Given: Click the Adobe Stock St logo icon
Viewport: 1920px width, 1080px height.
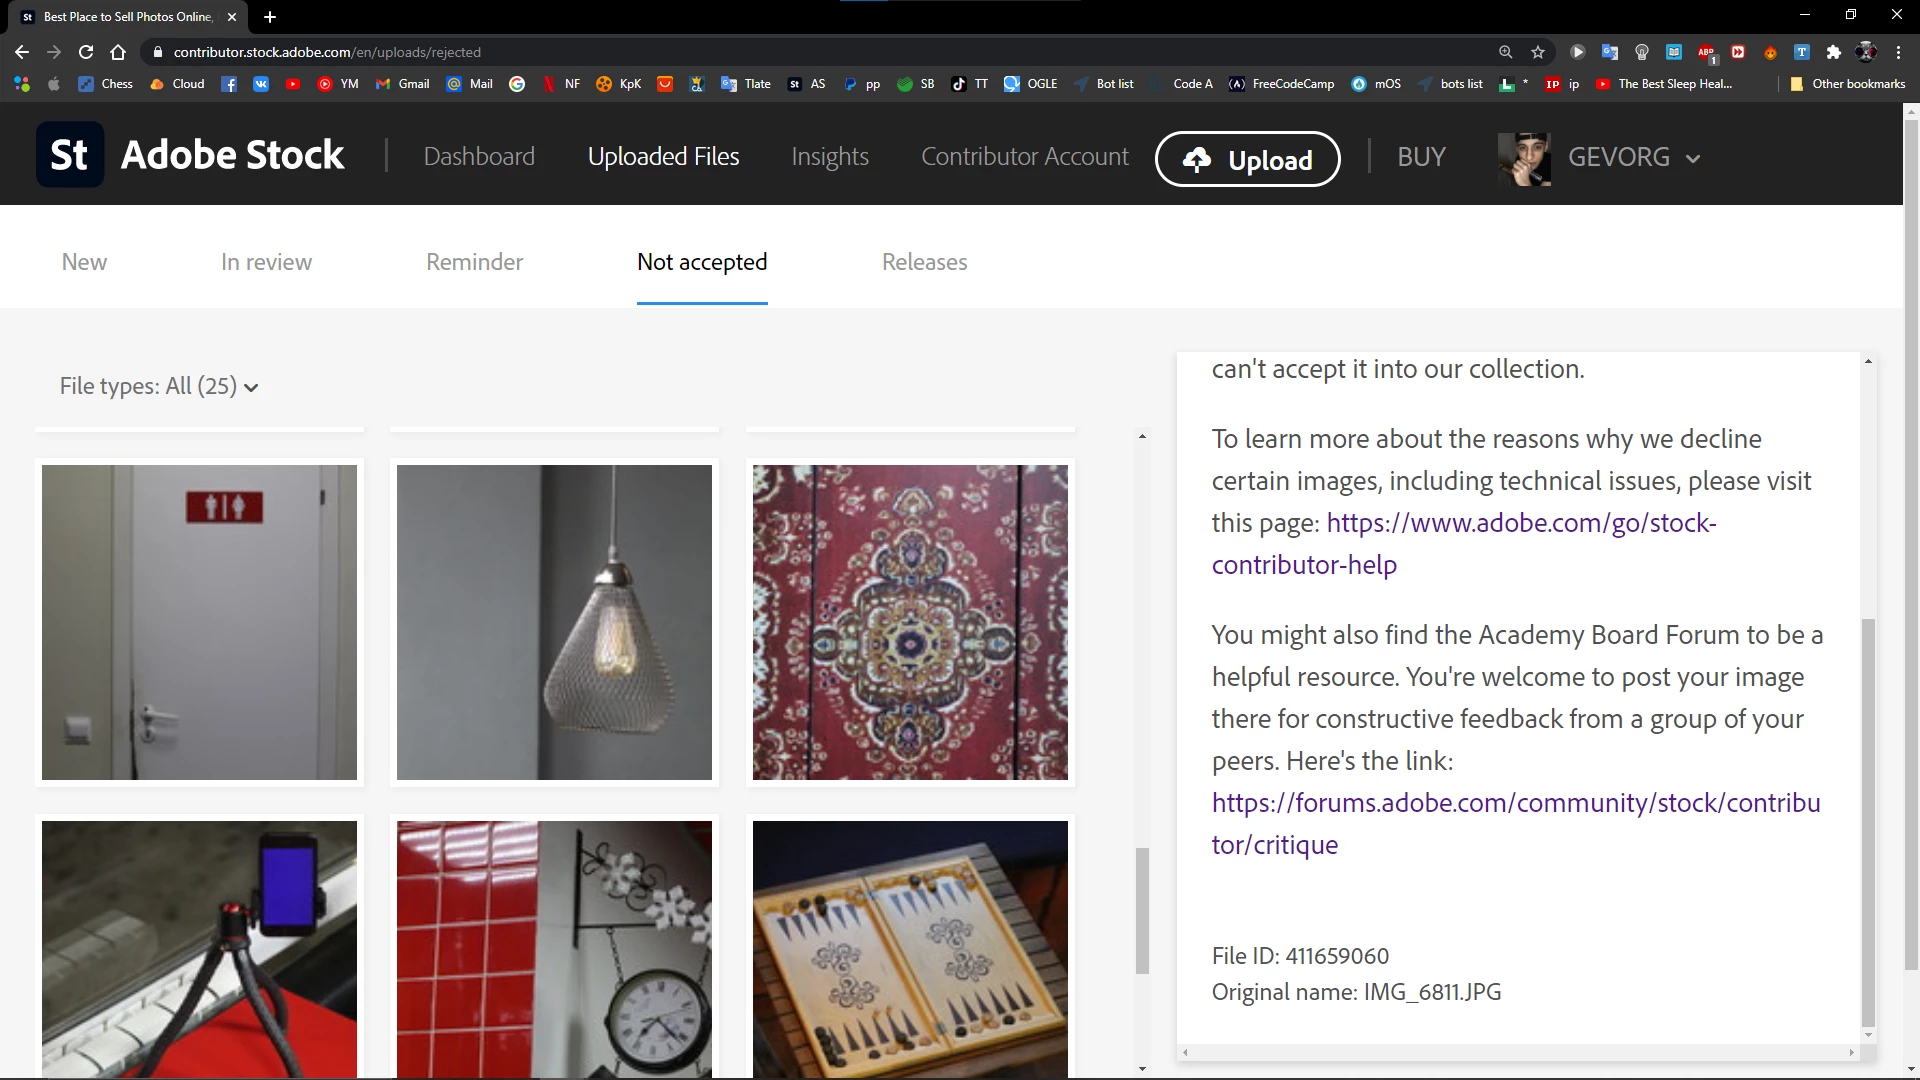Looking at the screenshot, I should (x=70, y=155).
